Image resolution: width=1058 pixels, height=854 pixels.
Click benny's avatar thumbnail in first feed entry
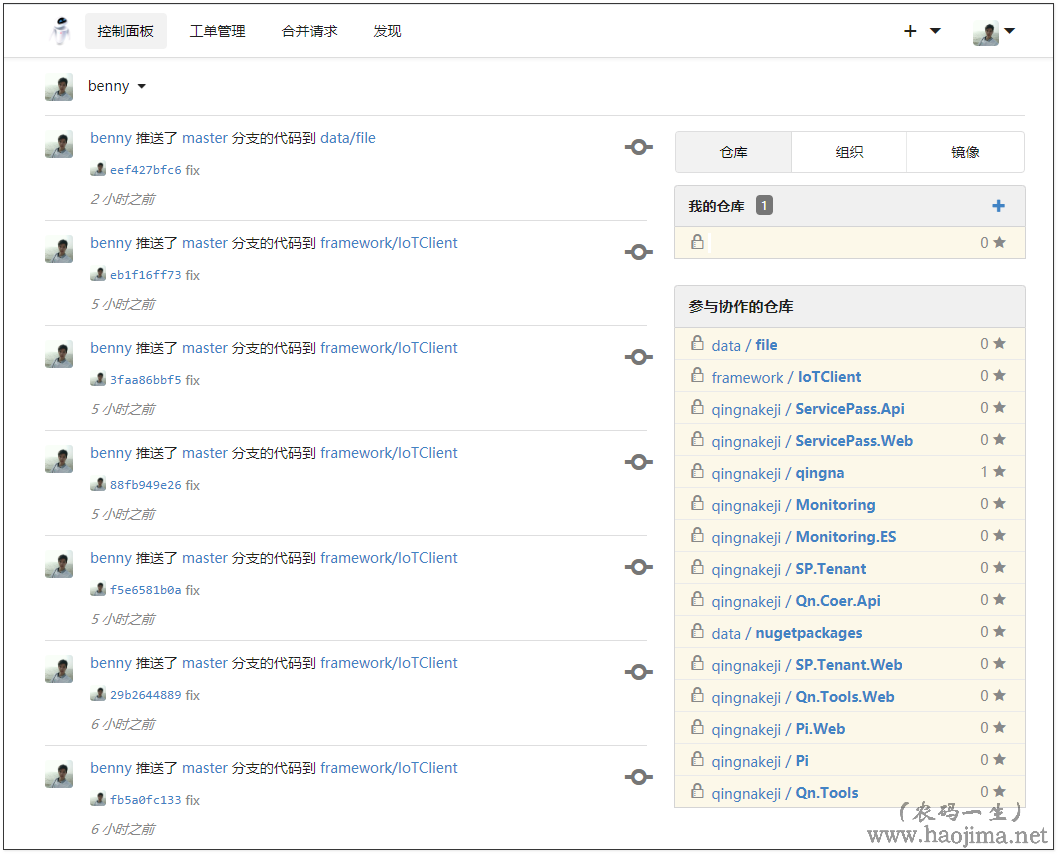(59, 144)
